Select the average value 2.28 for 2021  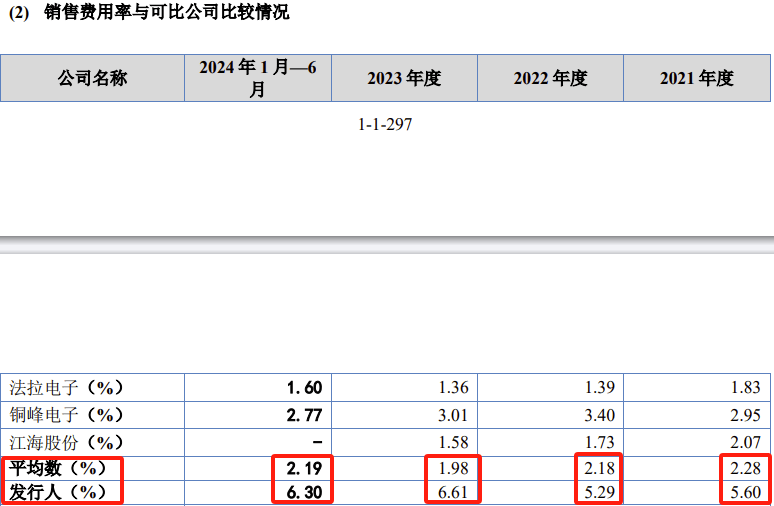(x=744, y=467)
